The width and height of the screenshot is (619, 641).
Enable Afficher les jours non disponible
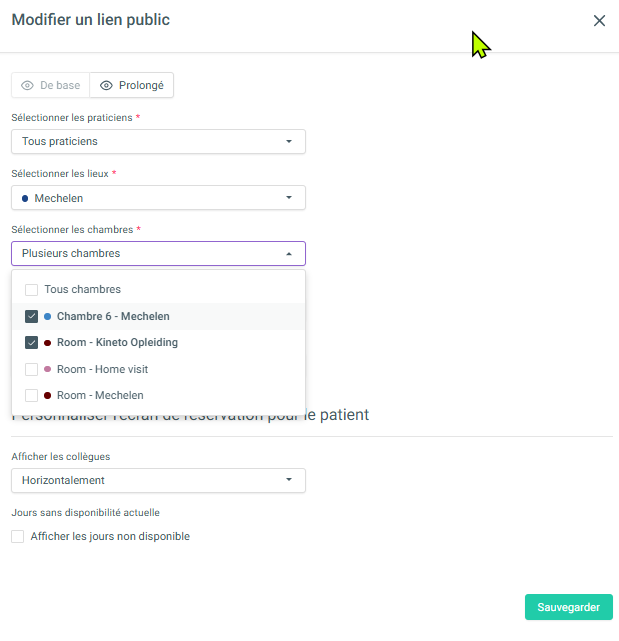pyautogui.click(x=18, y=536)
